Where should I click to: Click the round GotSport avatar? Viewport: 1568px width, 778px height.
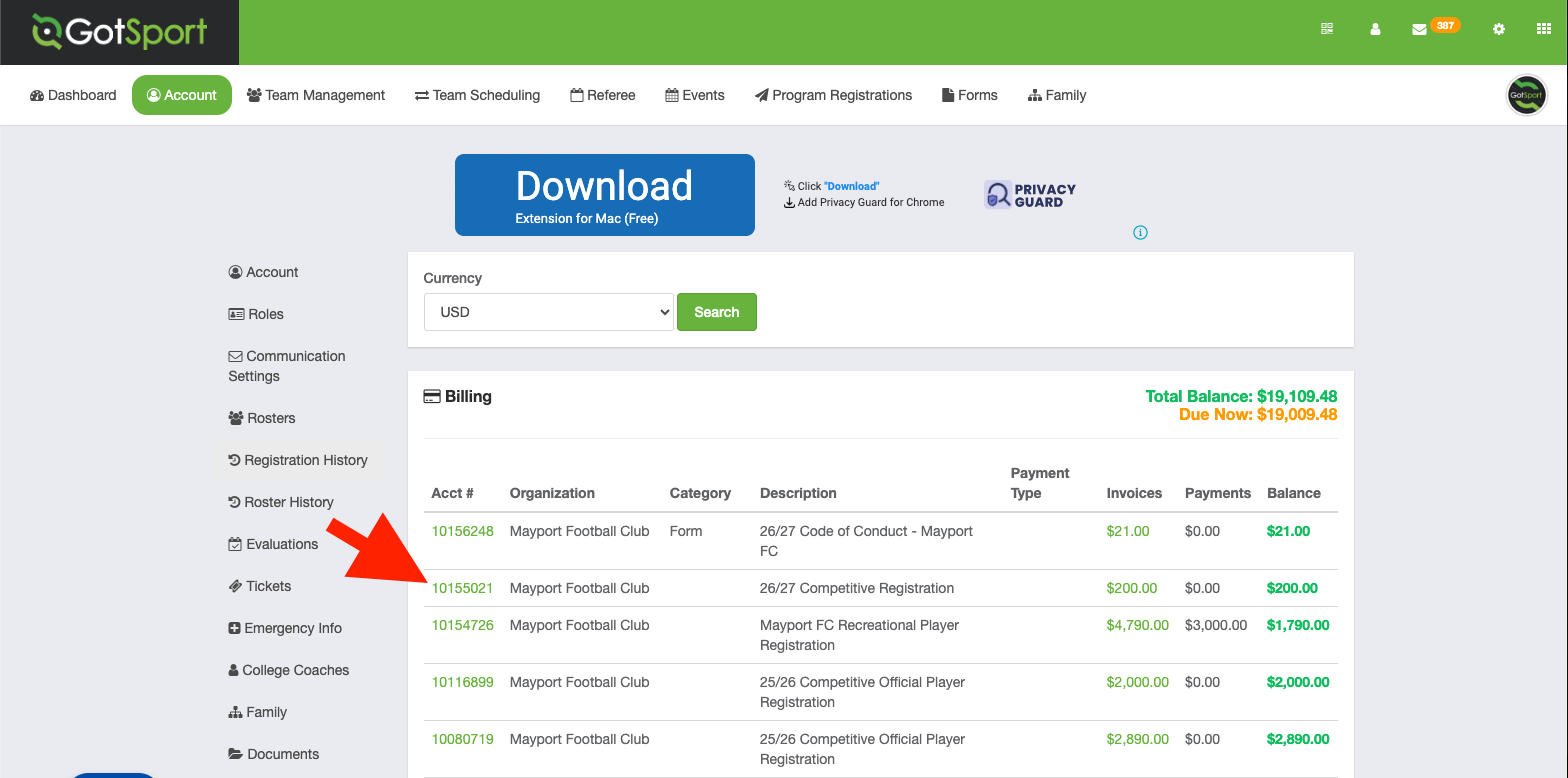tap(1527, 96)
